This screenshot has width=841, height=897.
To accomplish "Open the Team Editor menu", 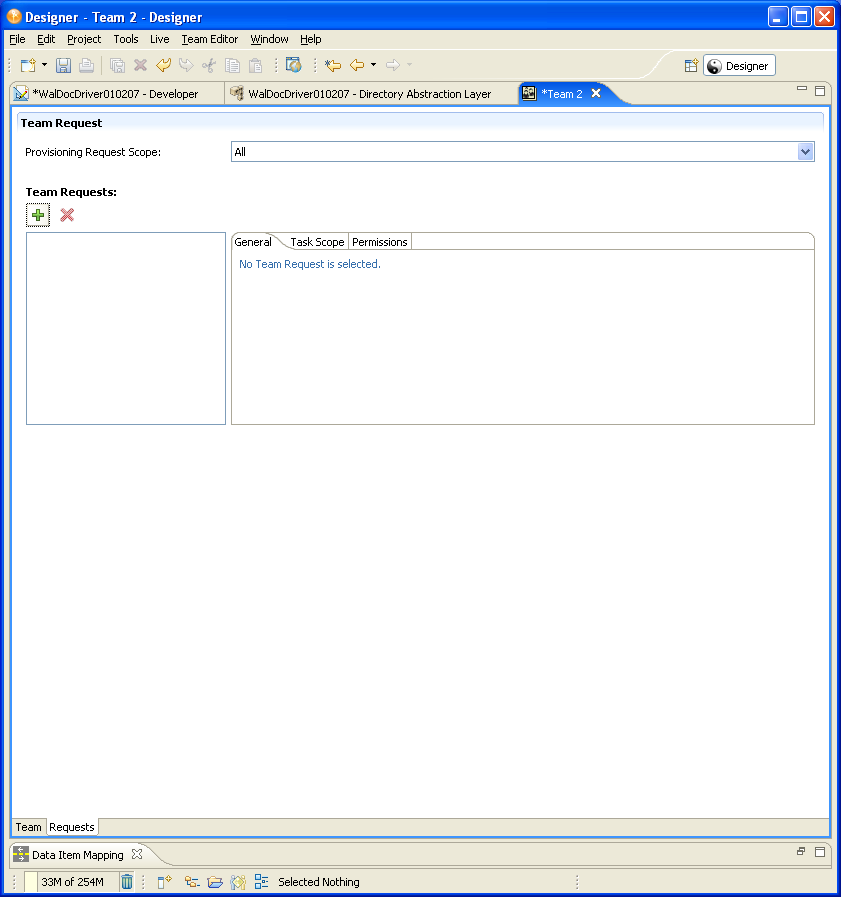I will 209,39.
